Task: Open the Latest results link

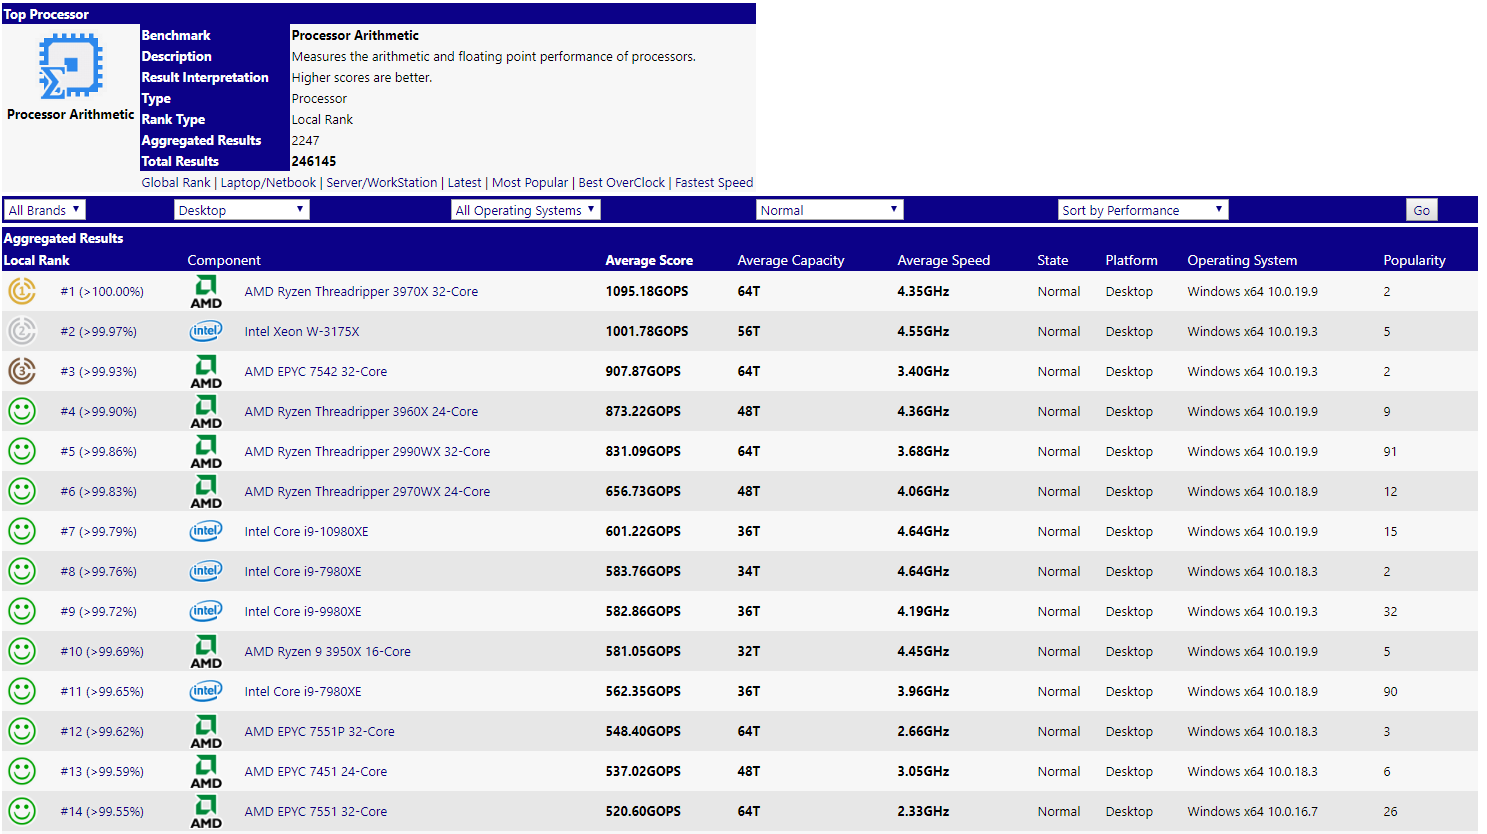Action: point(464,183)
